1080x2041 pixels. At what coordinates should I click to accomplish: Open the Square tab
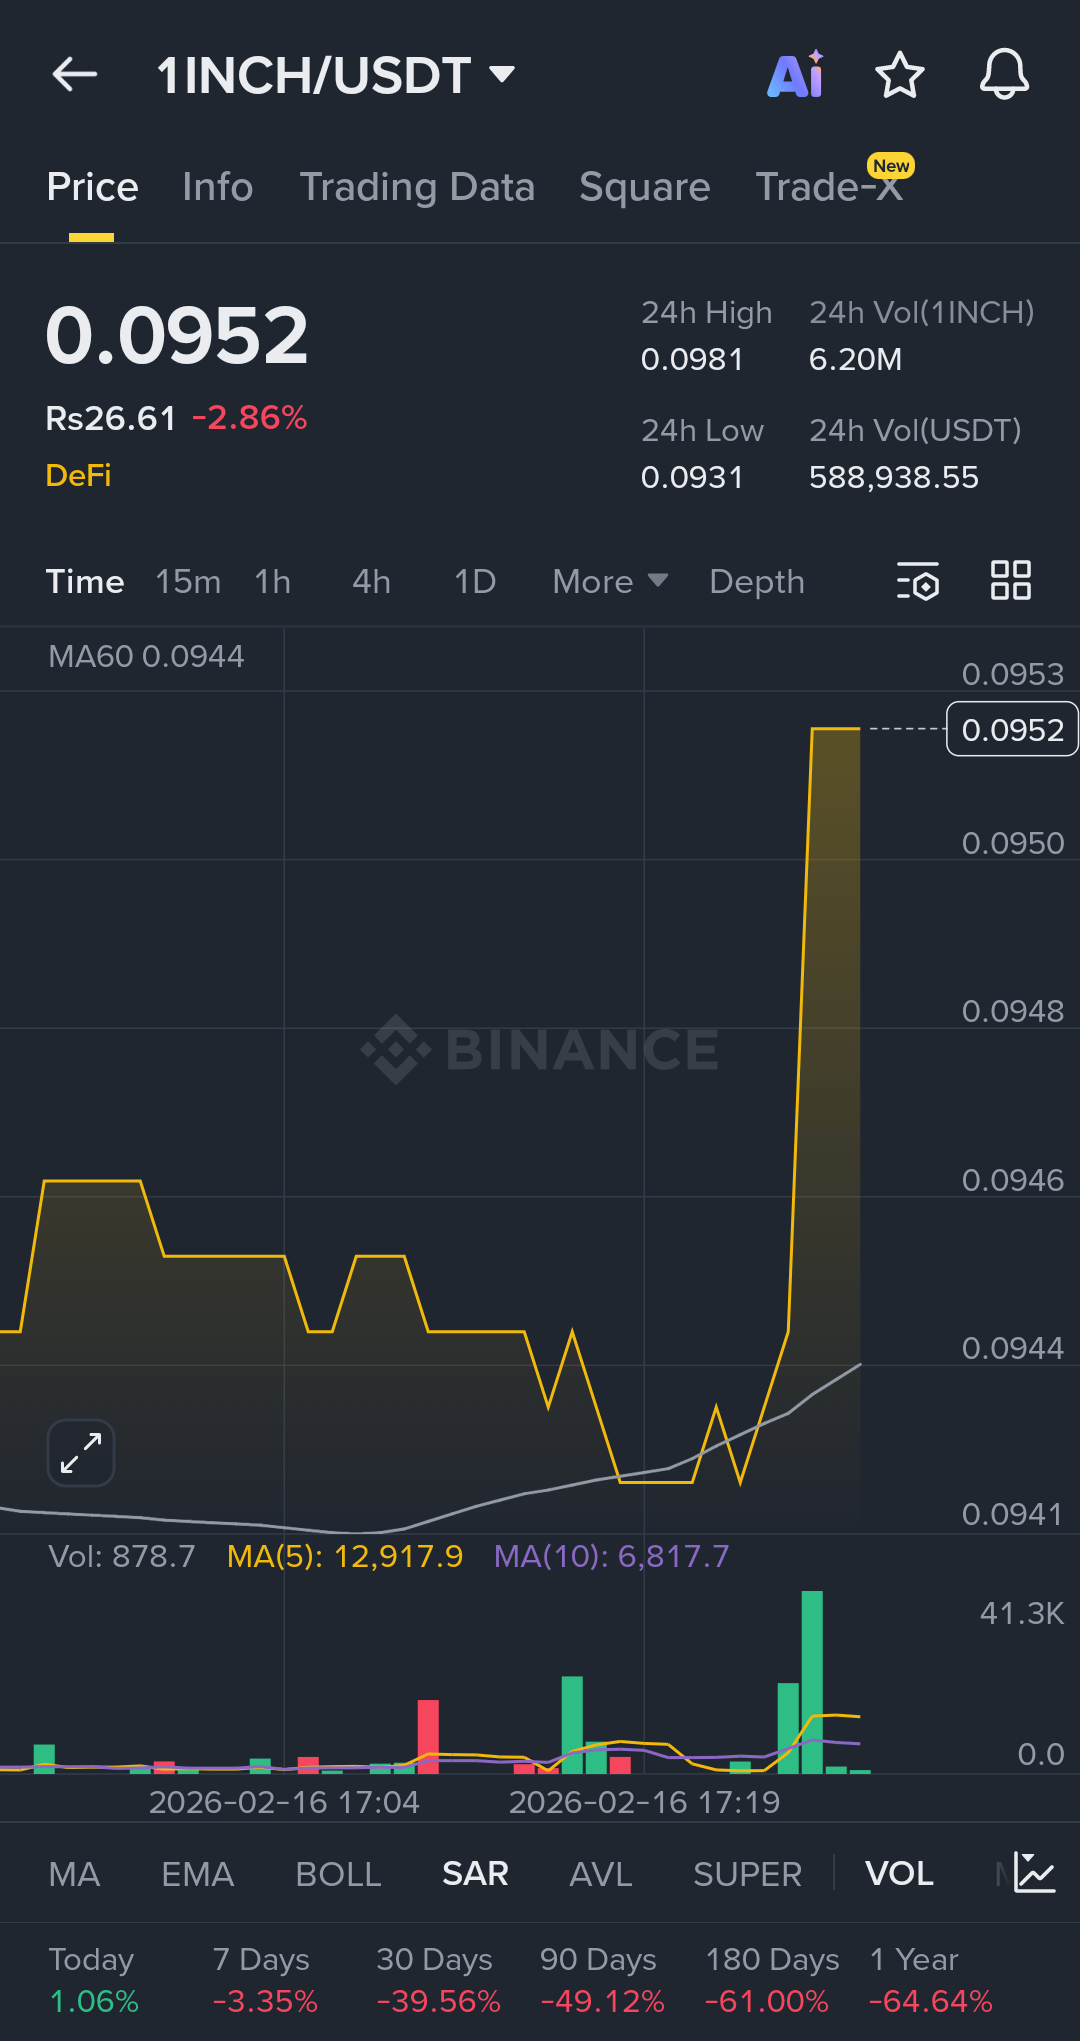pos(644,187)
